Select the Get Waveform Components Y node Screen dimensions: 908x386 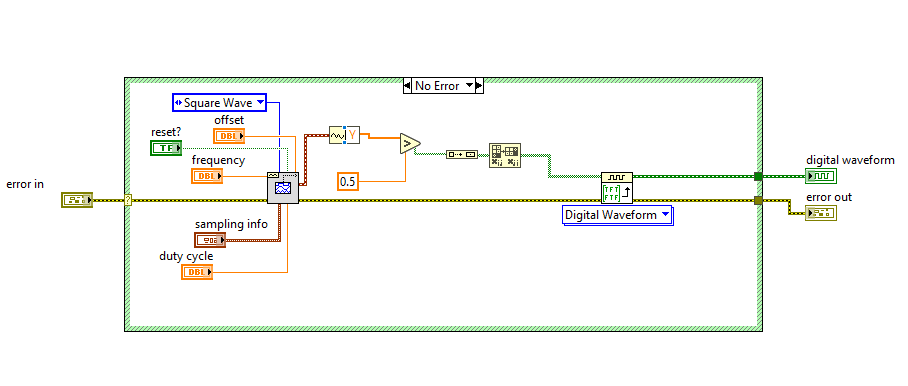pyautogui.click(x=345, y=135)
